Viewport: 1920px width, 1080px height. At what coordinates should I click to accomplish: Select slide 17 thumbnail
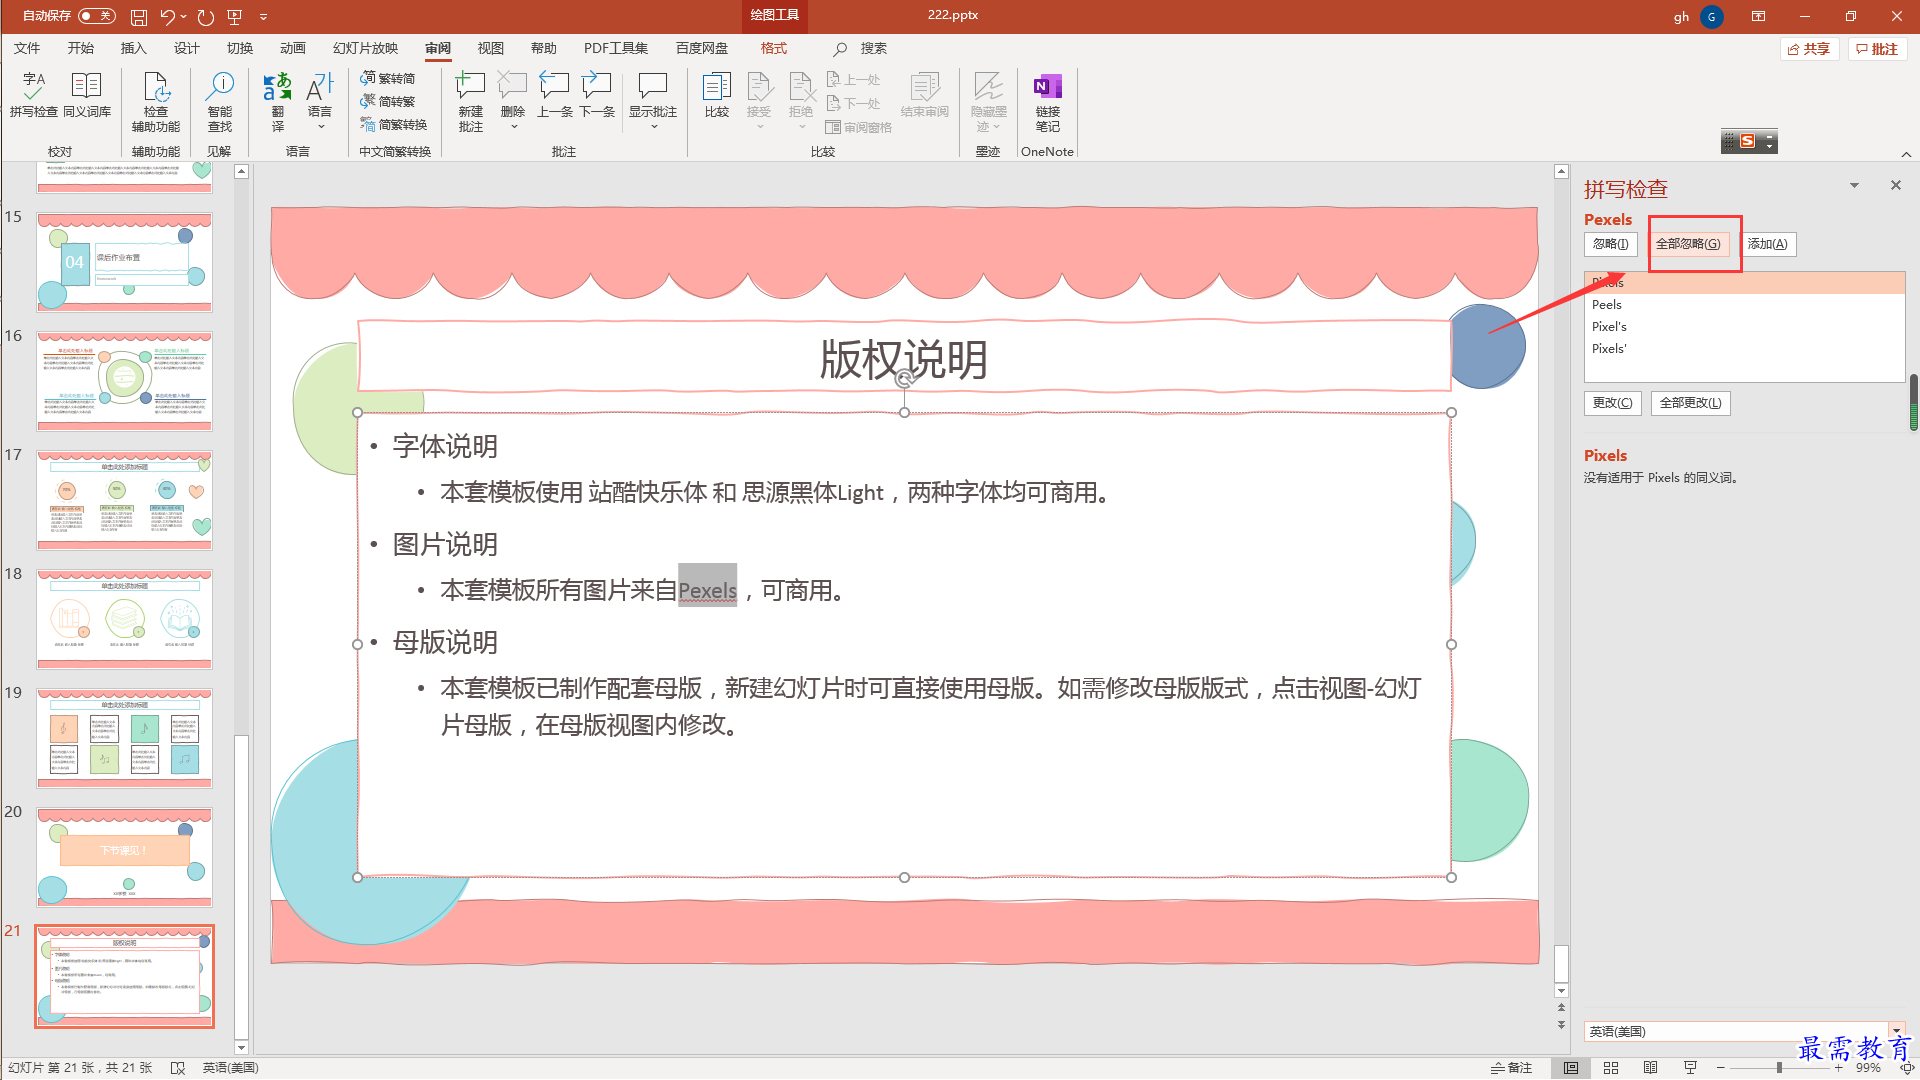(125, 500)
